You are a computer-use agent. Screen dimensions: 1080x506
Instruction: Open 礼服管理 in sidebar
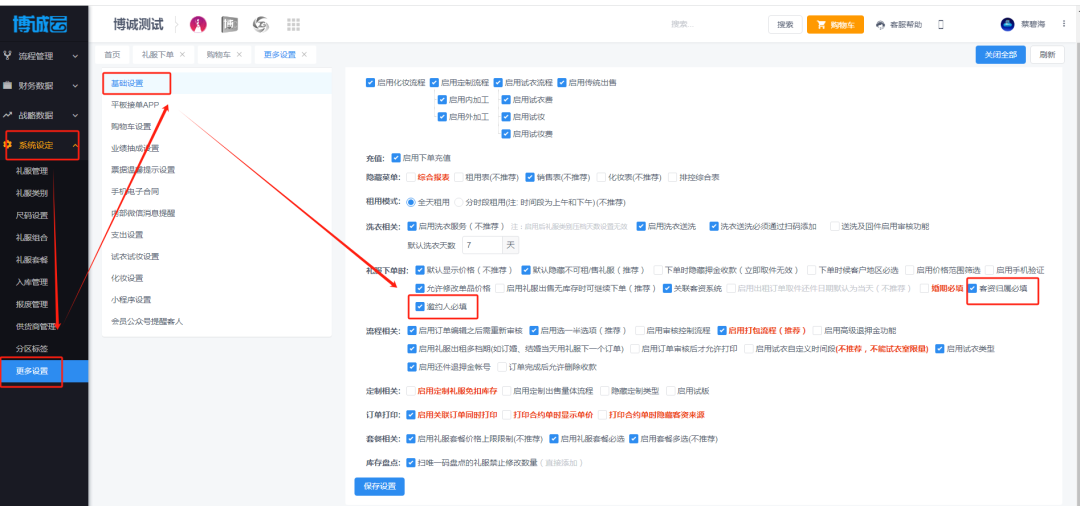[x=32, y=171]
